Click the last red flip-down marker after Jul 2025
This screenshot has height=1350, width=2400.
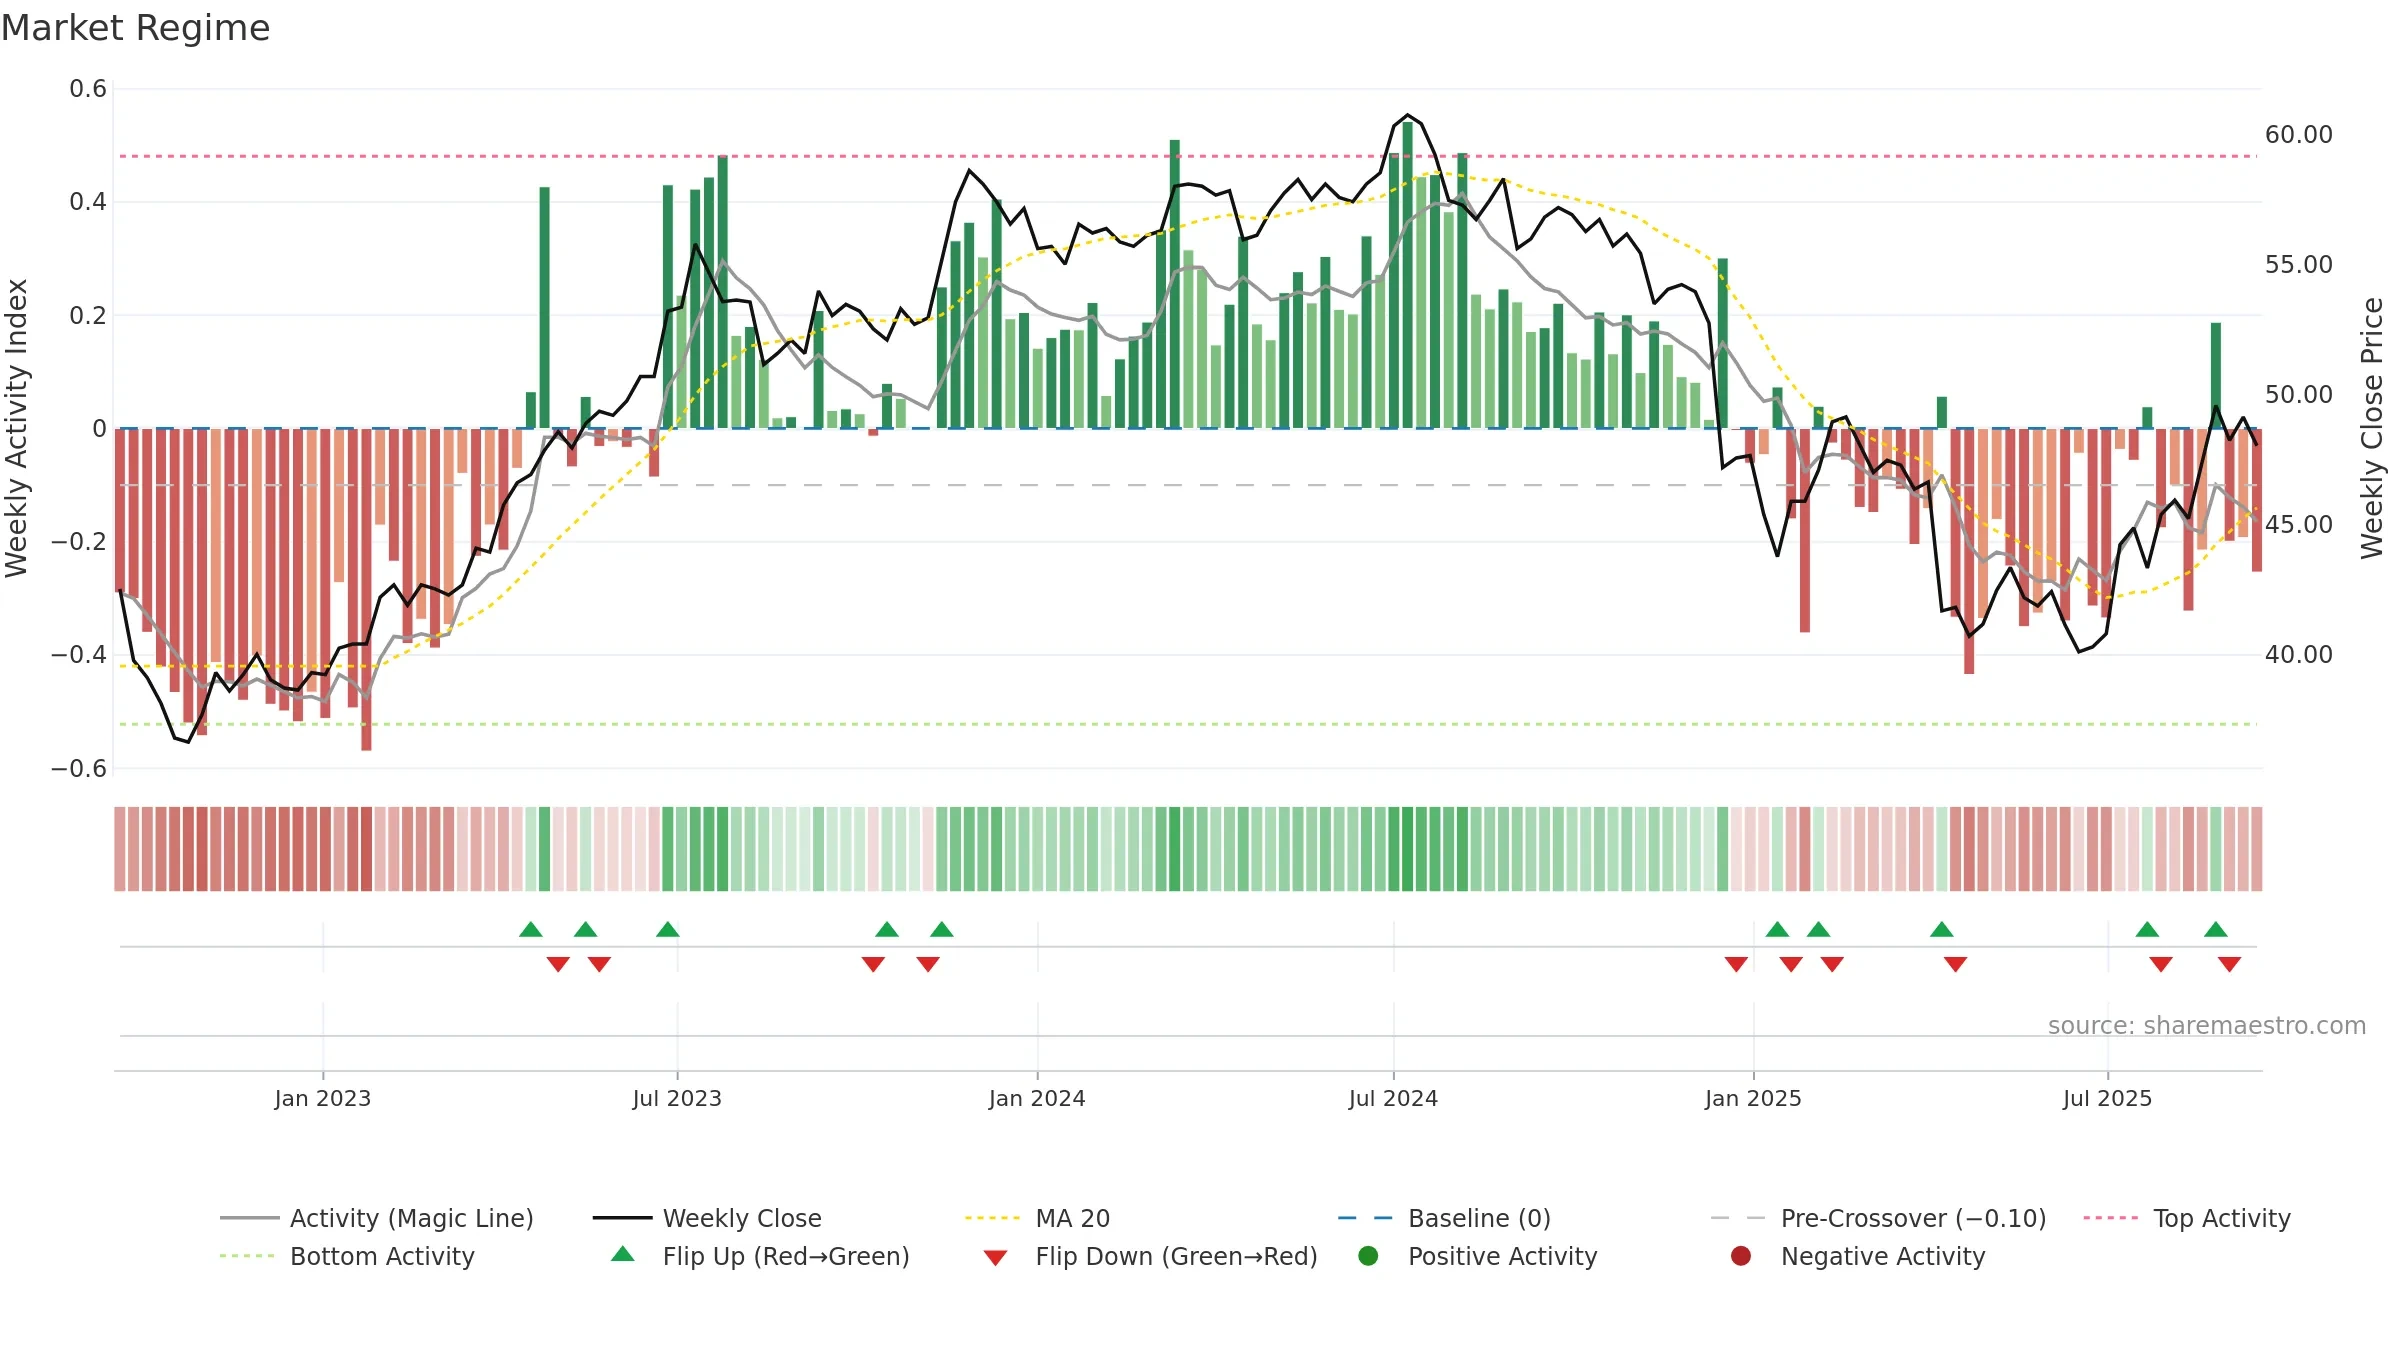click(x=2229, y=964)
